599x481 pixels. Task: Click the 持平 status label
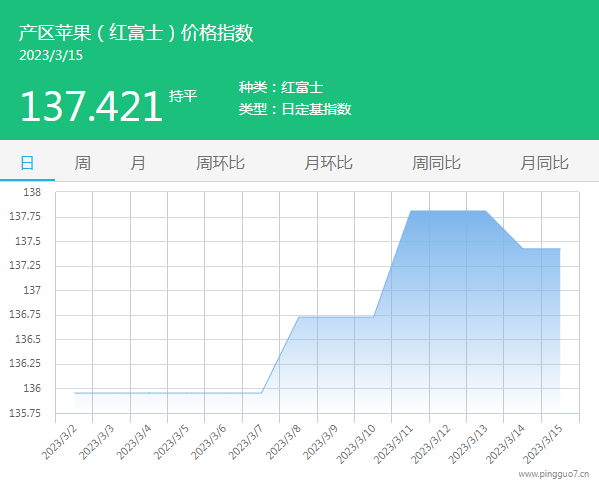point(183,96)
